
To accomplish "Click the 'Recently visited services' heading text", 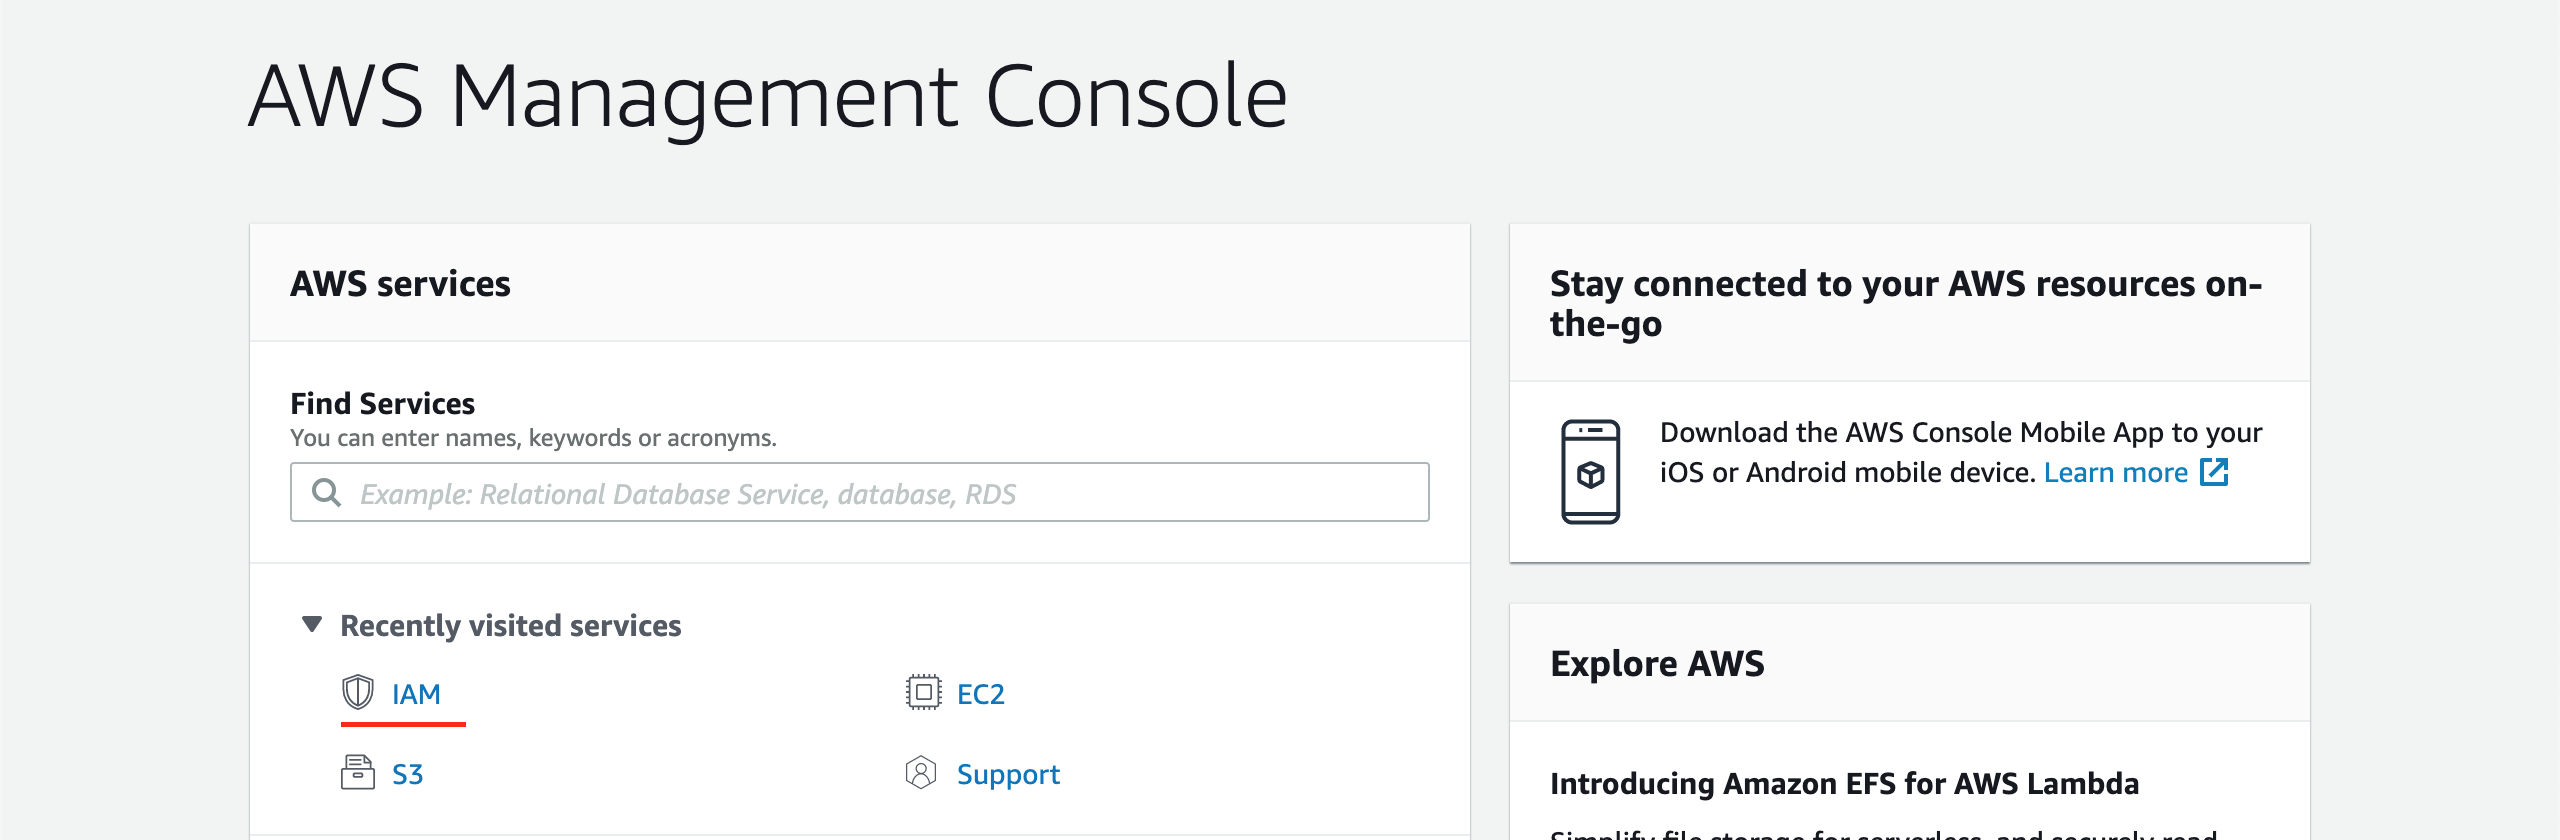I will (x=510, y=626).
